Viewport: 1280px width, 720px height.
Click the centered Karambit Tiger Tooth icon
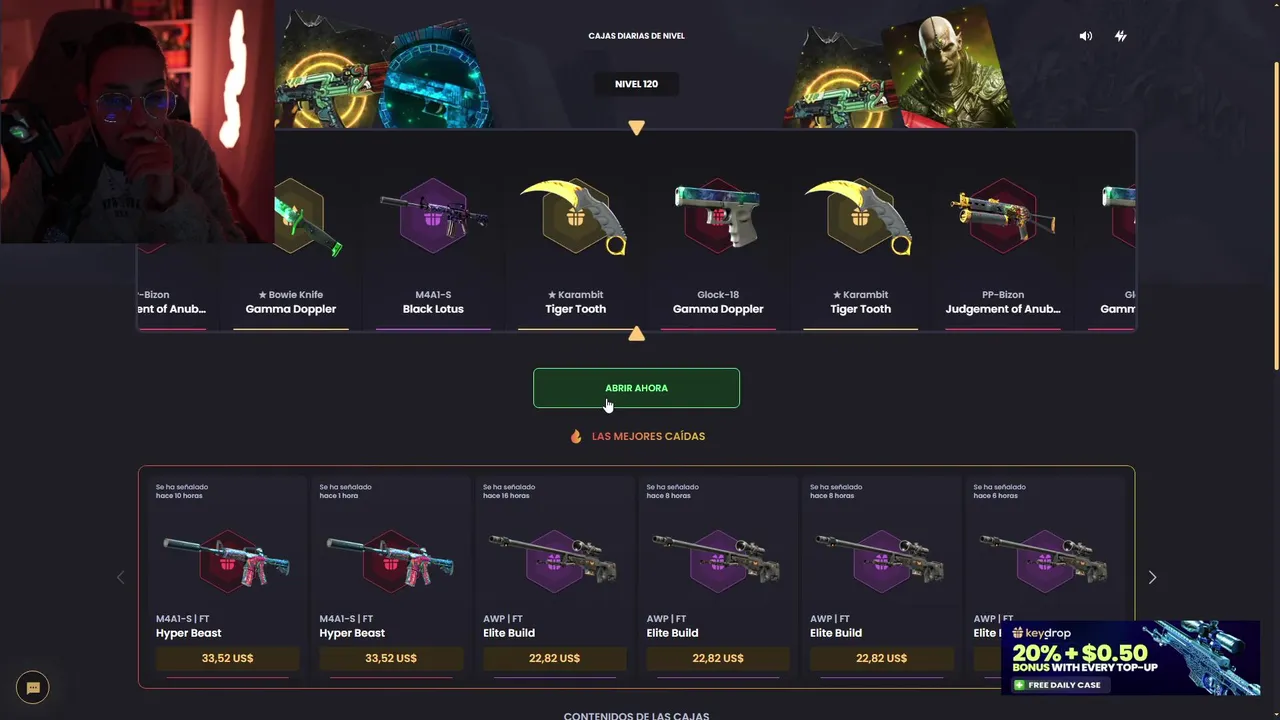pyautogui.click(x=575, y=216)
